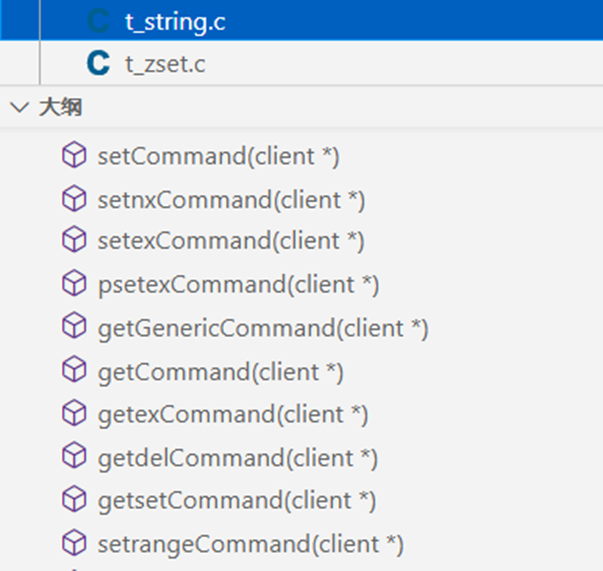Screen dimensions: 603x571
Task: Click the cube icon next to getexCommand
Action: (x=74, y=413)
